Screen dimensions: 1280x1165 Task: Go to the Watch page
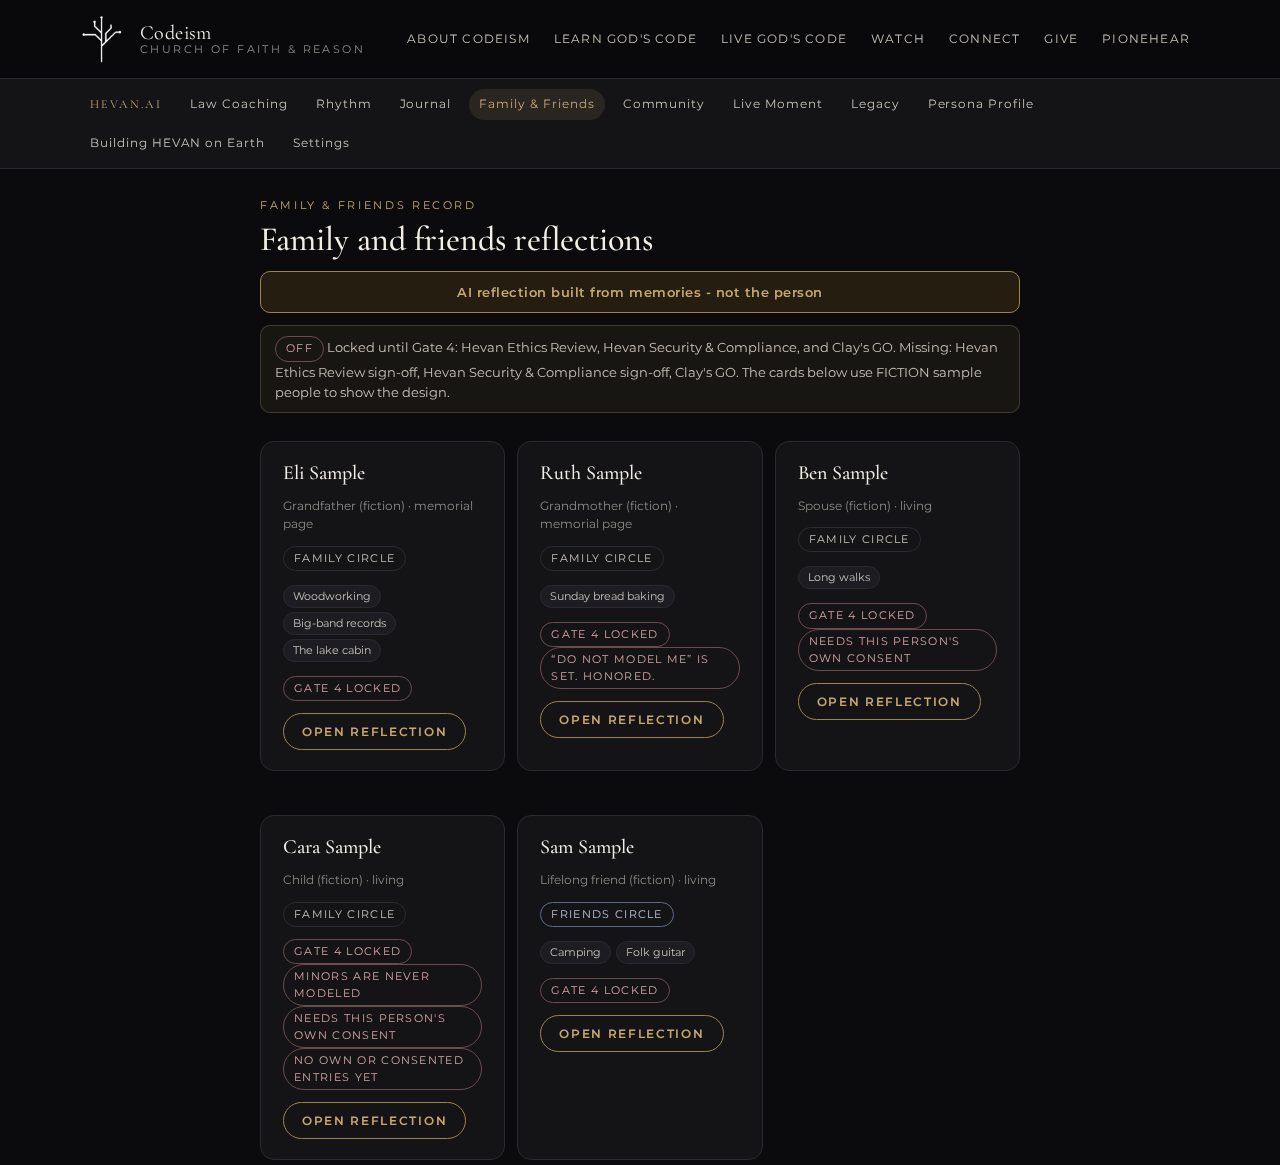point(898,39)
